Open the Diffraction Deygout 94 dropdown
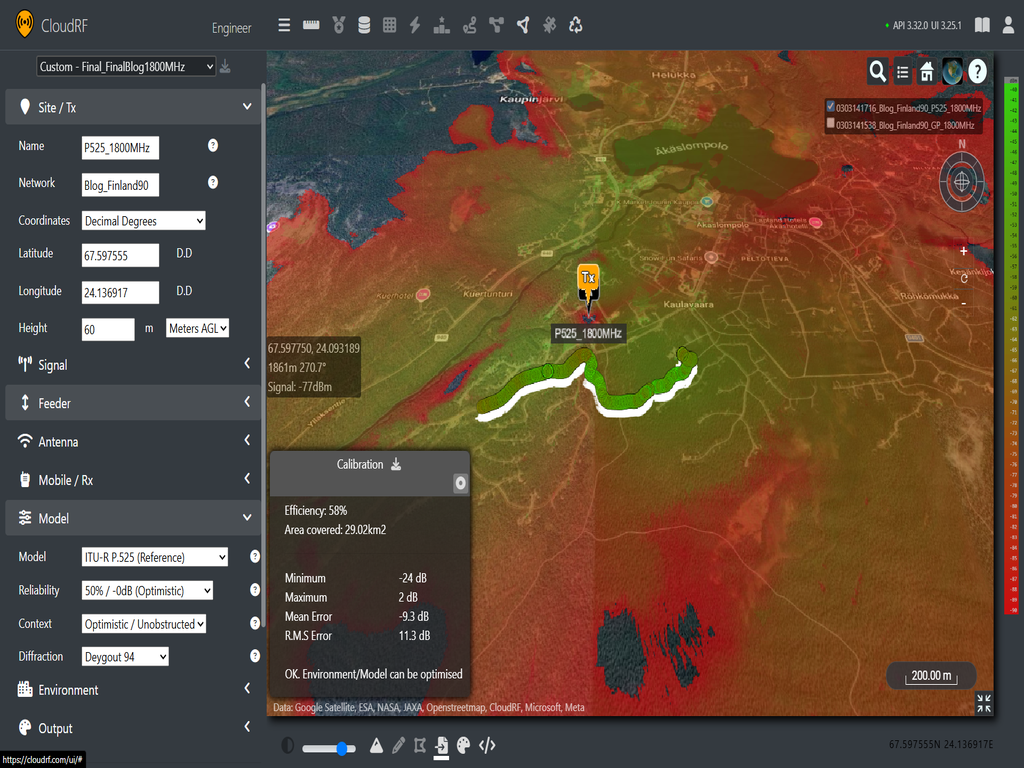Image resolution: width=1024 pixels, height=768 pixels. tap(125, 657)
